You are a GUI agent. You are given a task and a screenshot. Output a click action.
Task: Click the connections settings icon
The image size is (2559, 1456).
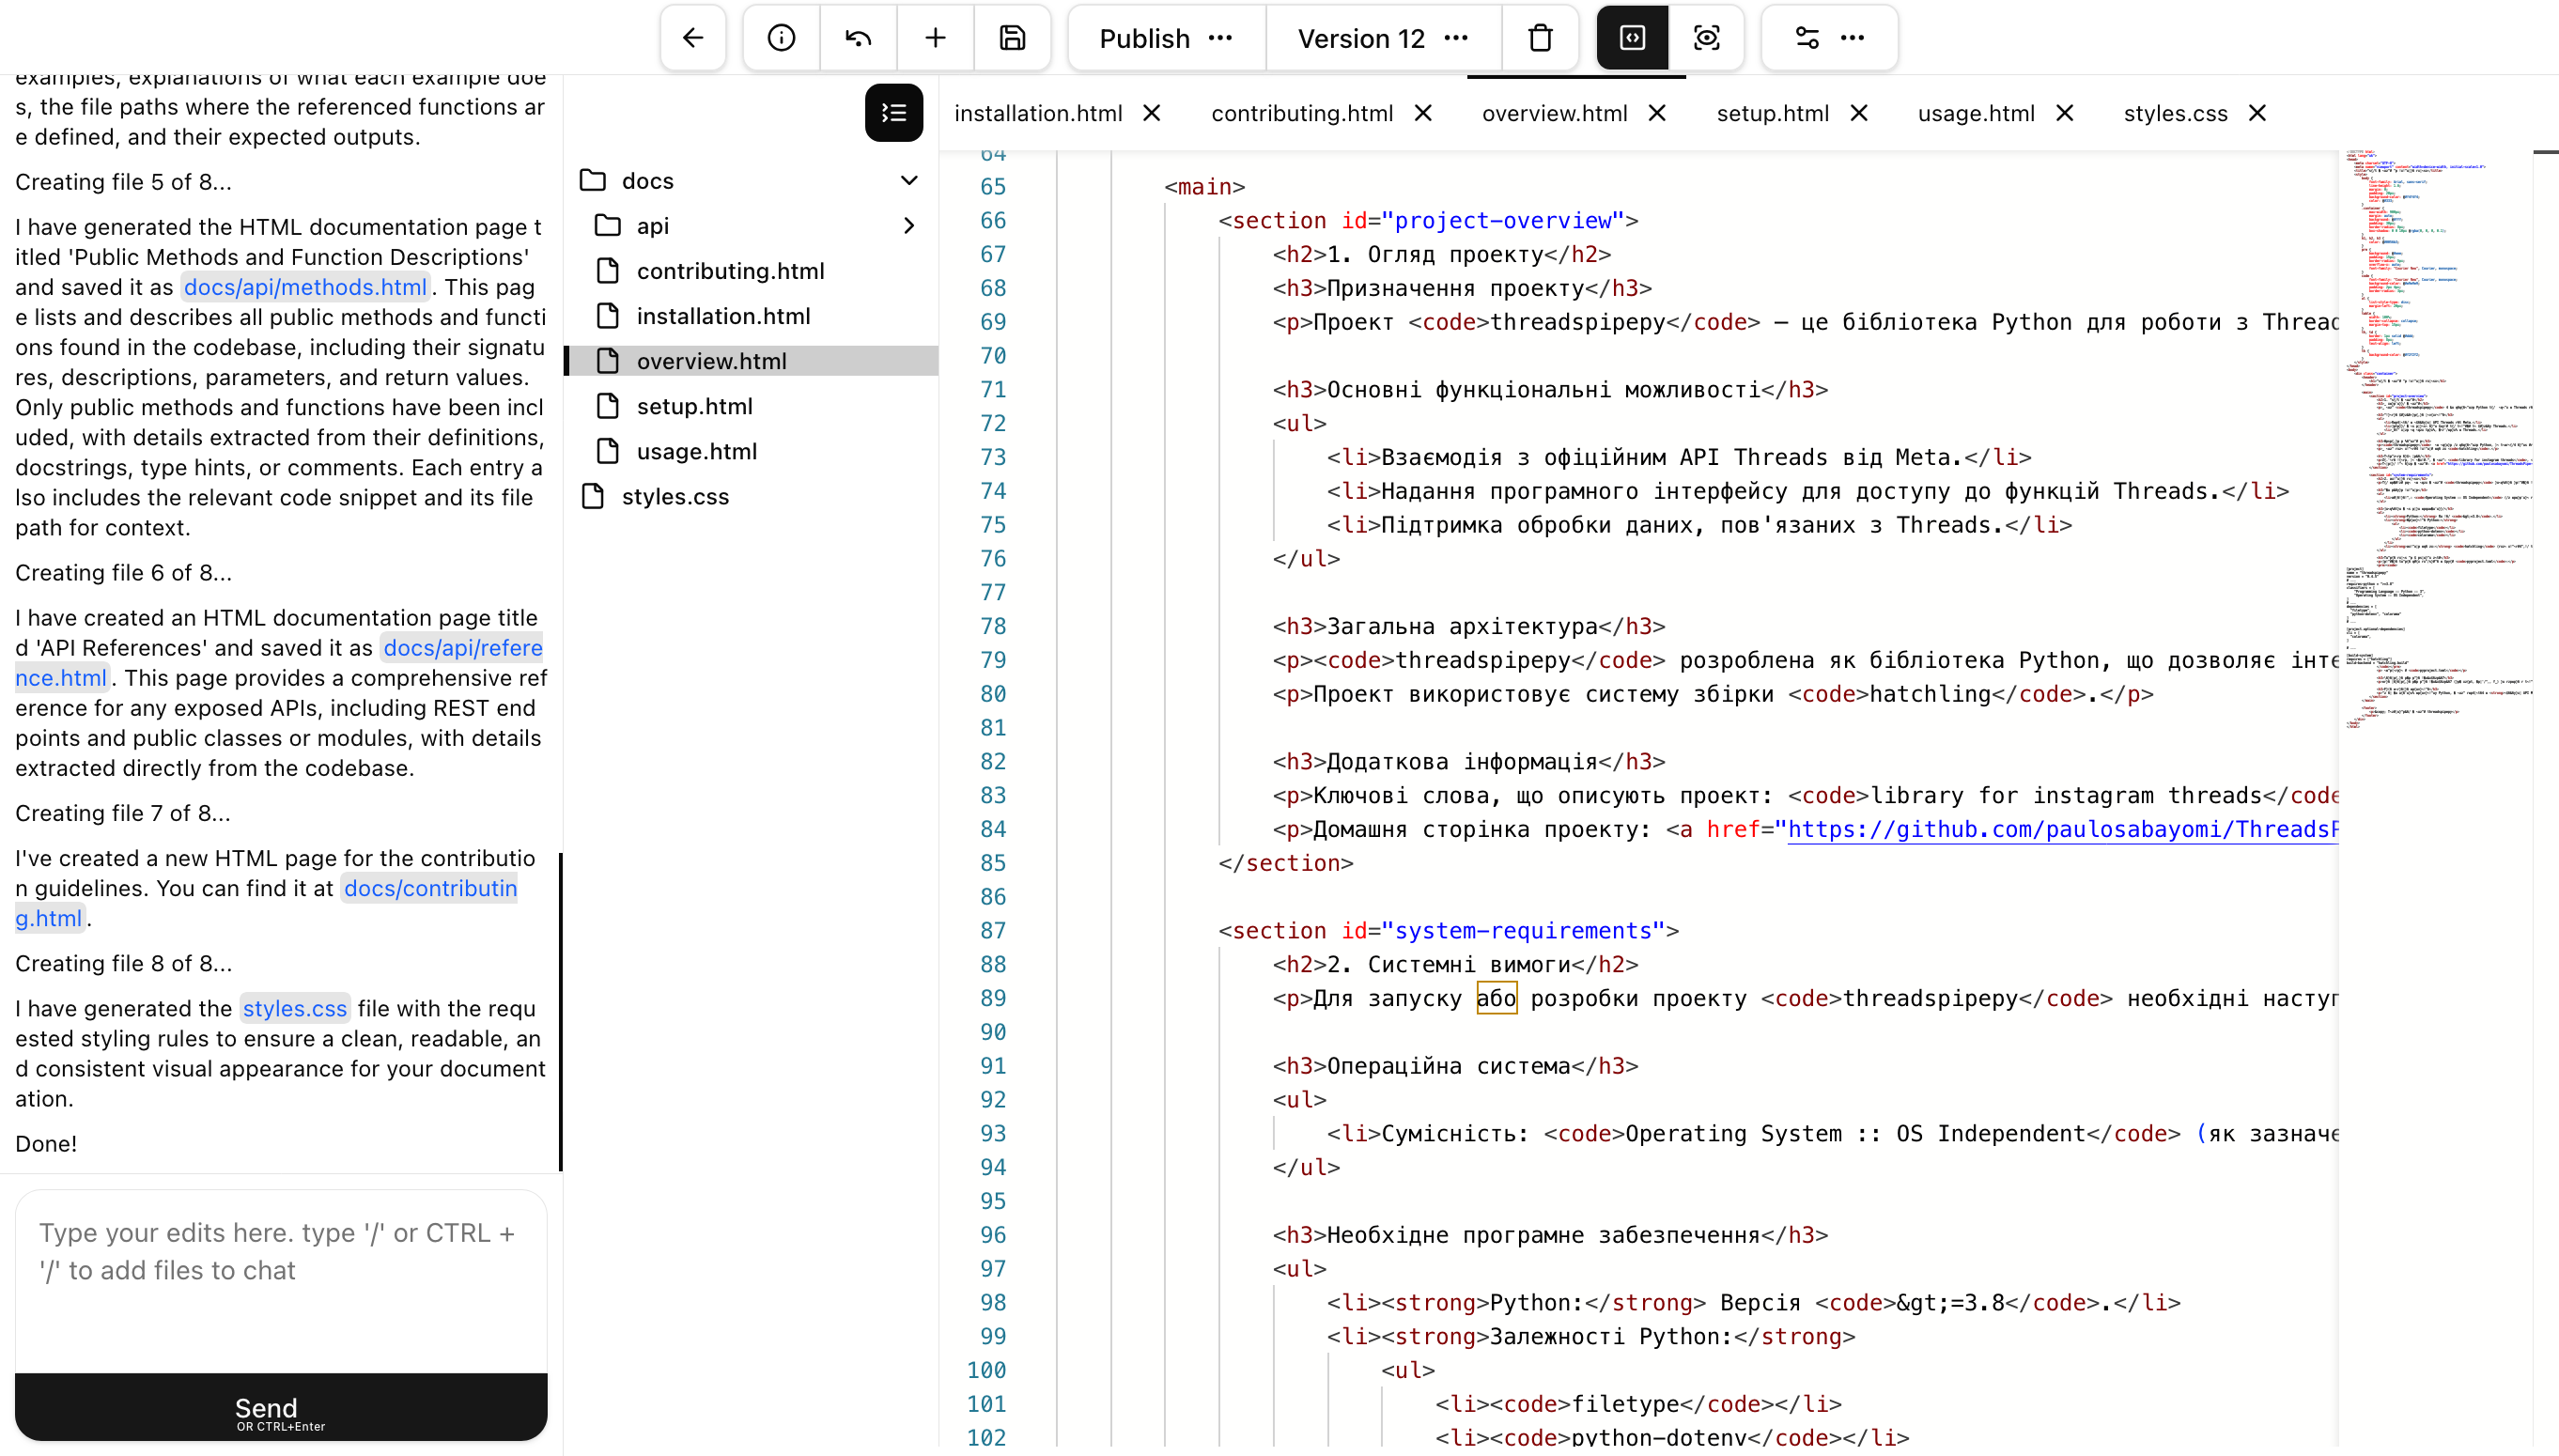pyautogui.click(x=1806, y=37)
